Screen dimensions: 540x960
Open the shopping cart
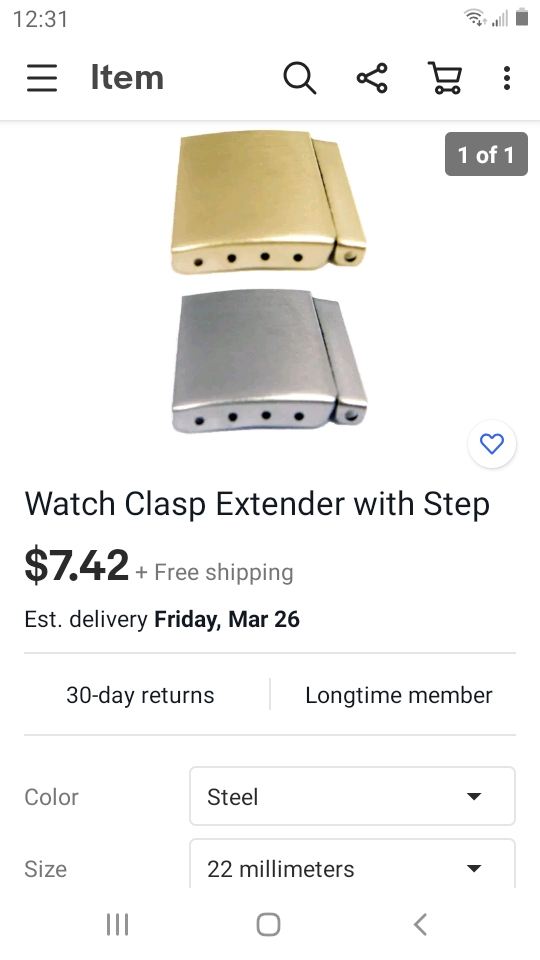click(444, 78)
